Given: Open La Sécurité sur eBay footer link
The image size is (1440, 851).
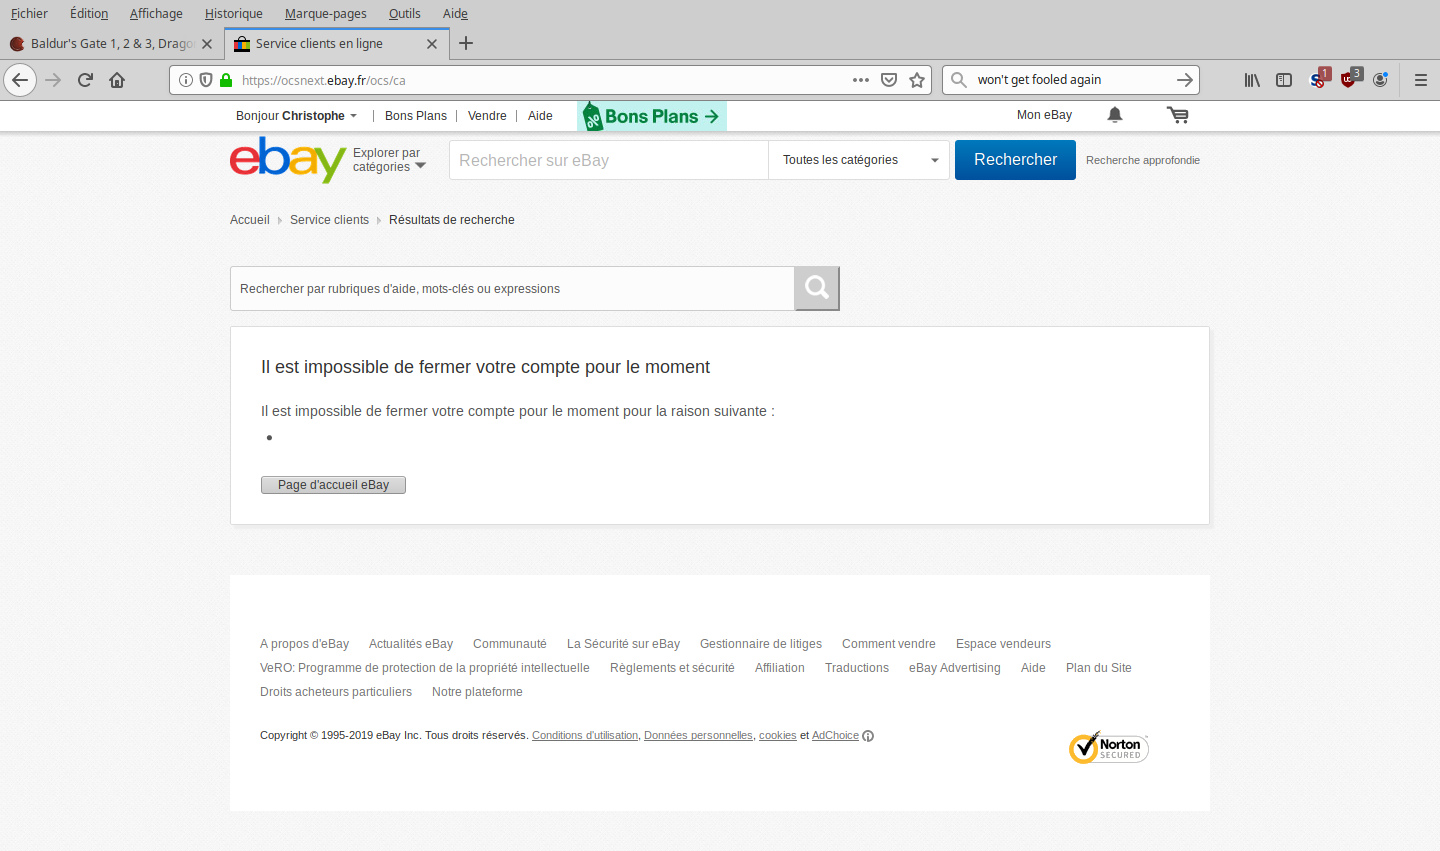Looking at the screenshot, I should click(x=623, y=644).
